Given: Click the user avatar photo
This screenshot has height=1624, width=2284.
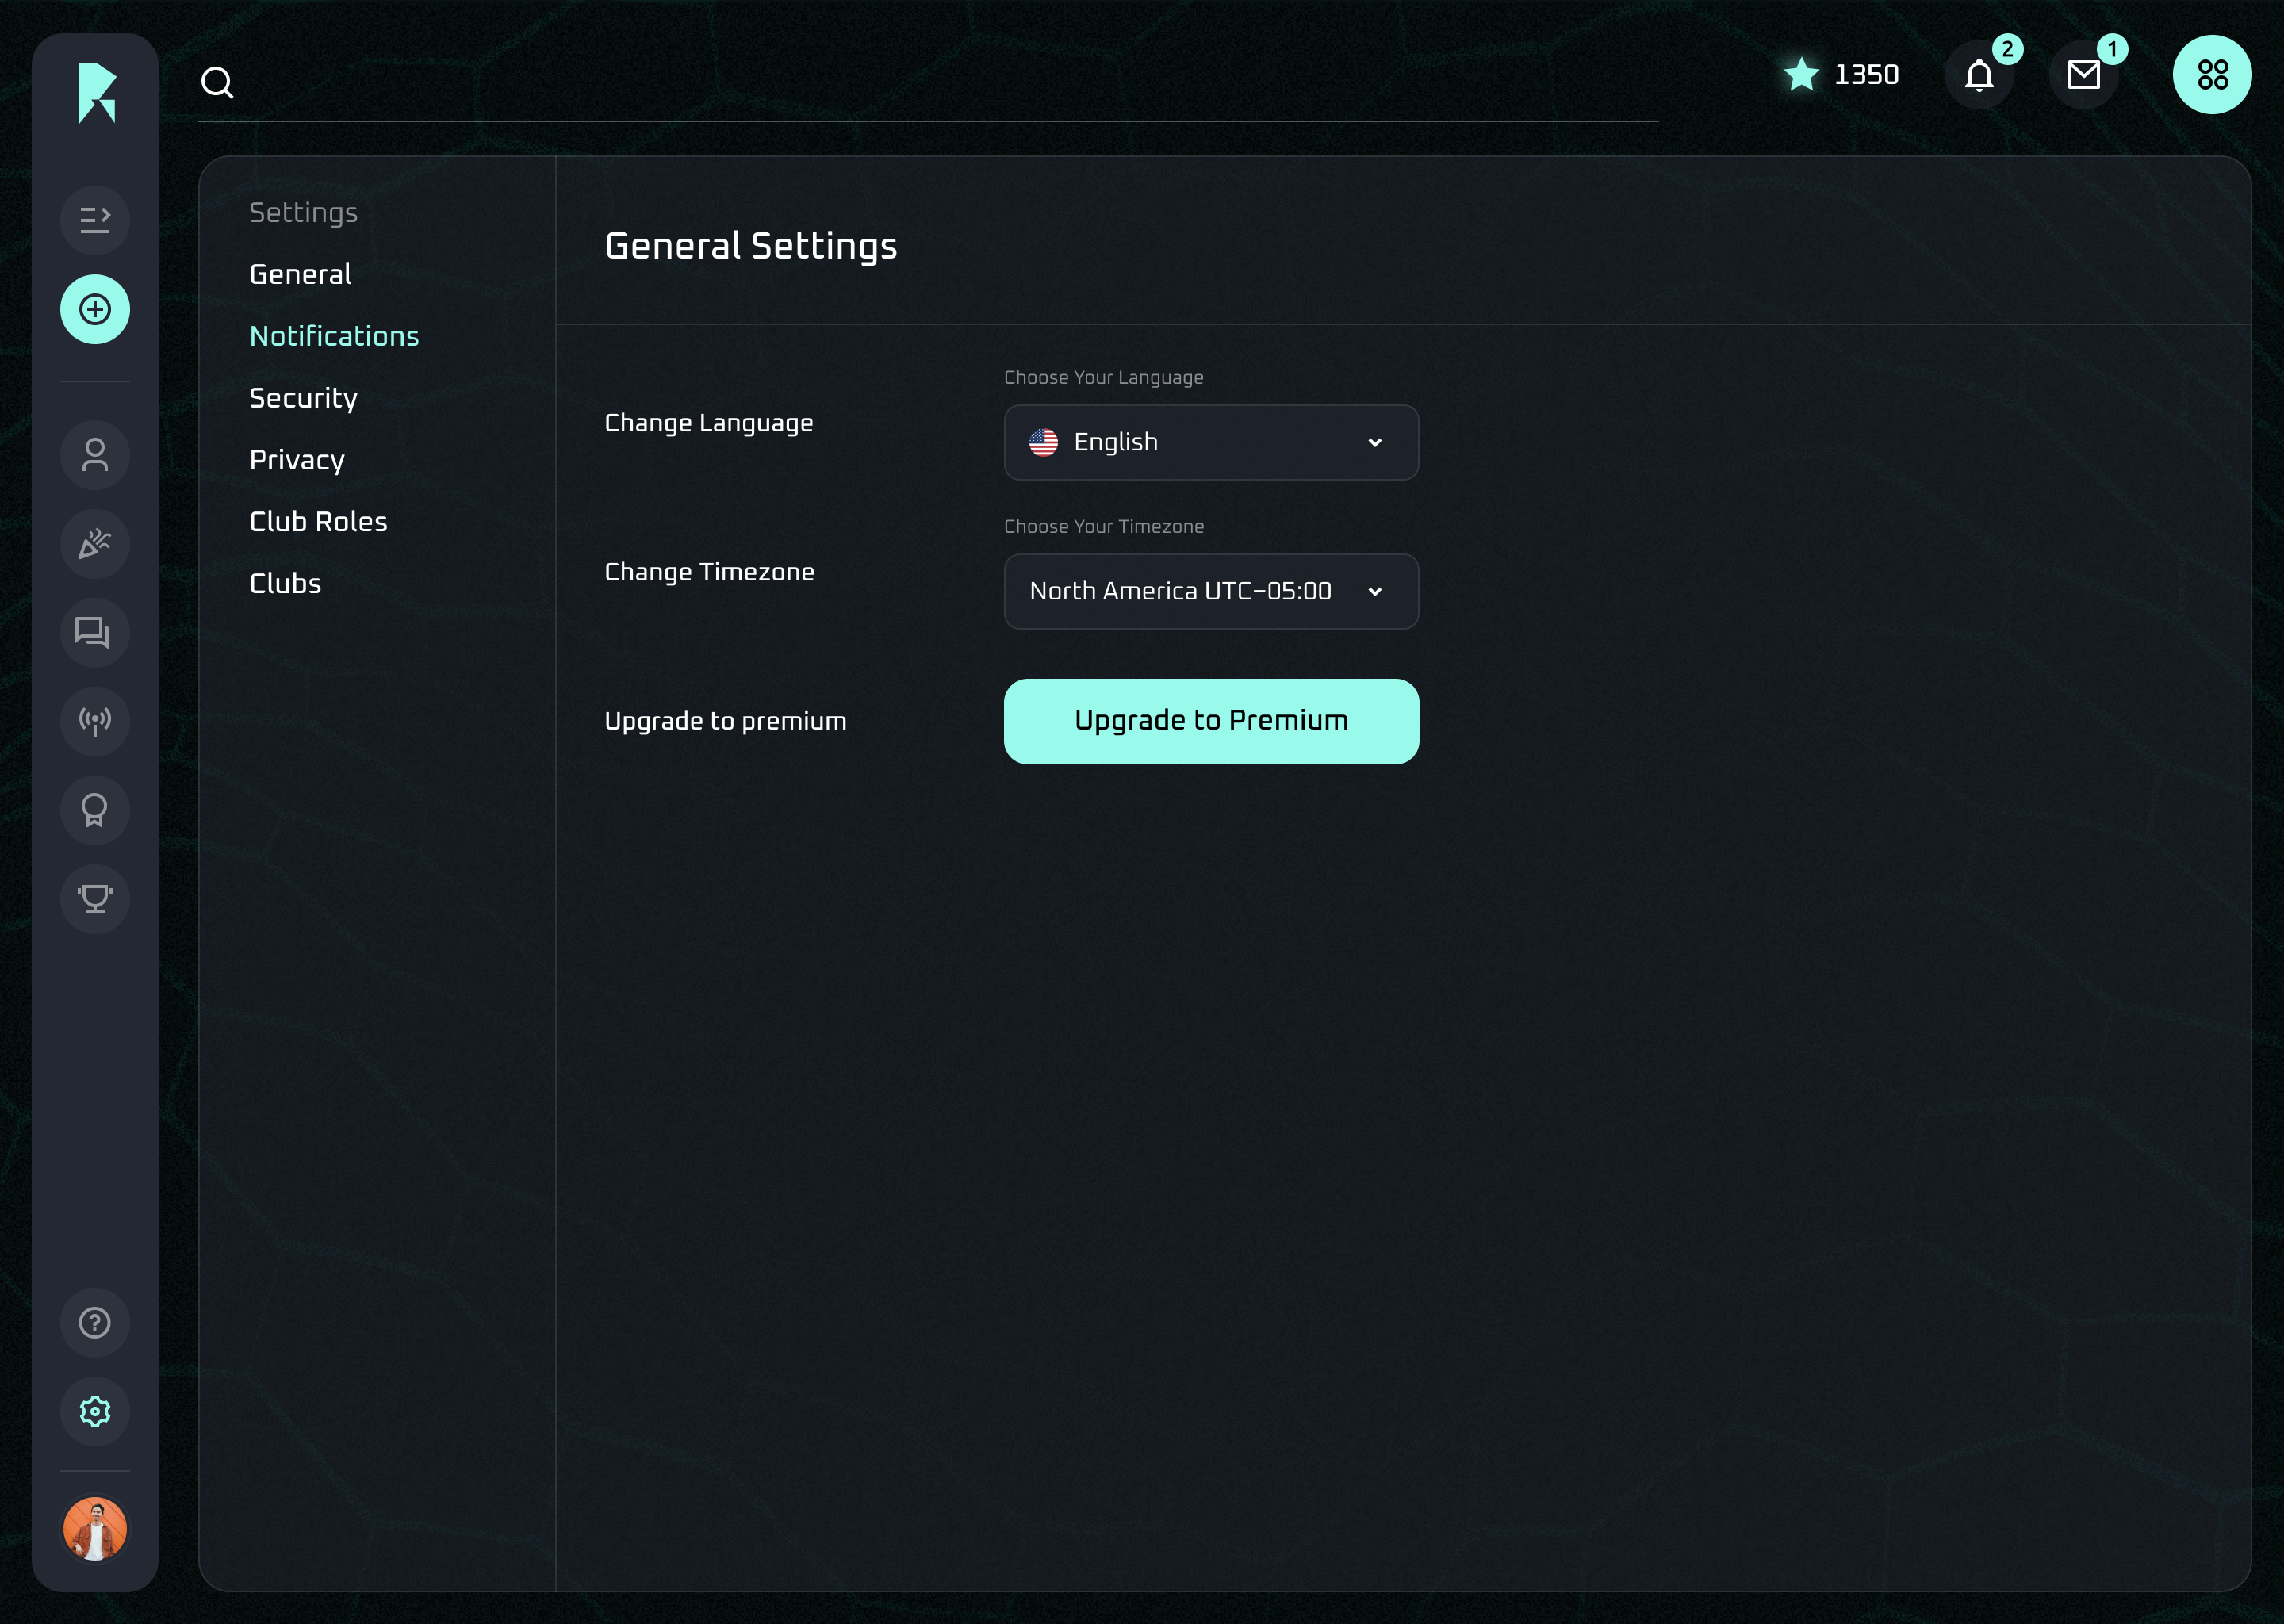Looking at the screenshot, I should click(x=95, y=1528).
